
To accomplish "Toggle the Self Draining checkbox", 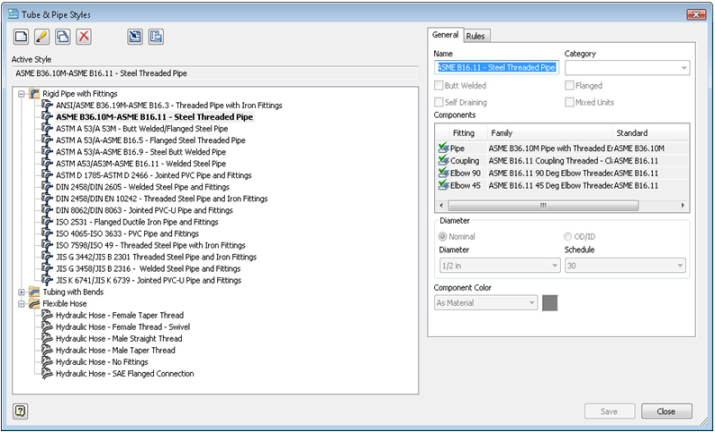I will tap(439, 102).
